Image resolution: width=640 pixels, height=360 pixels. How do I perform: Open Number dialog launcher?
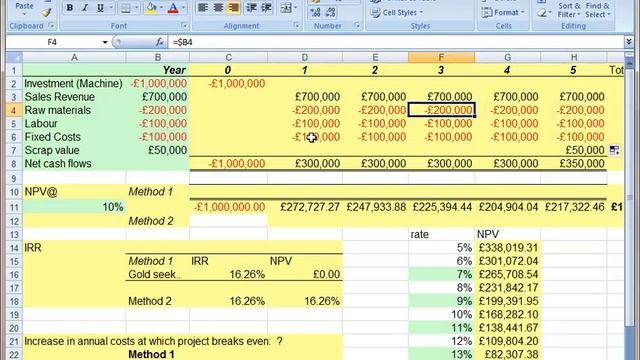357,26
